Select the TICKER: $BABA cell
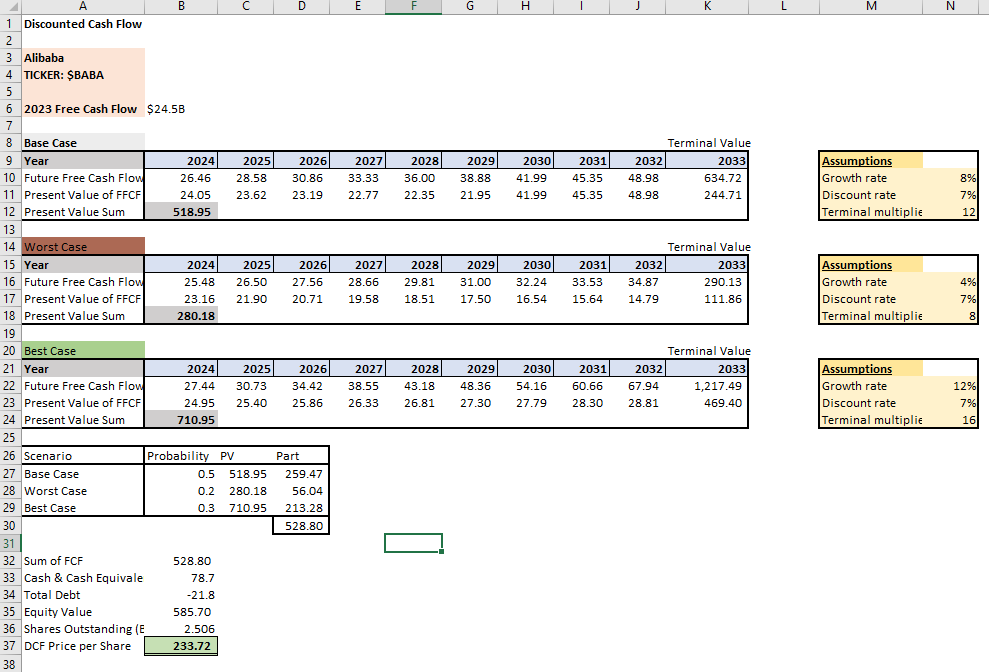The image size is (989, 672). [x=83, y=75]
